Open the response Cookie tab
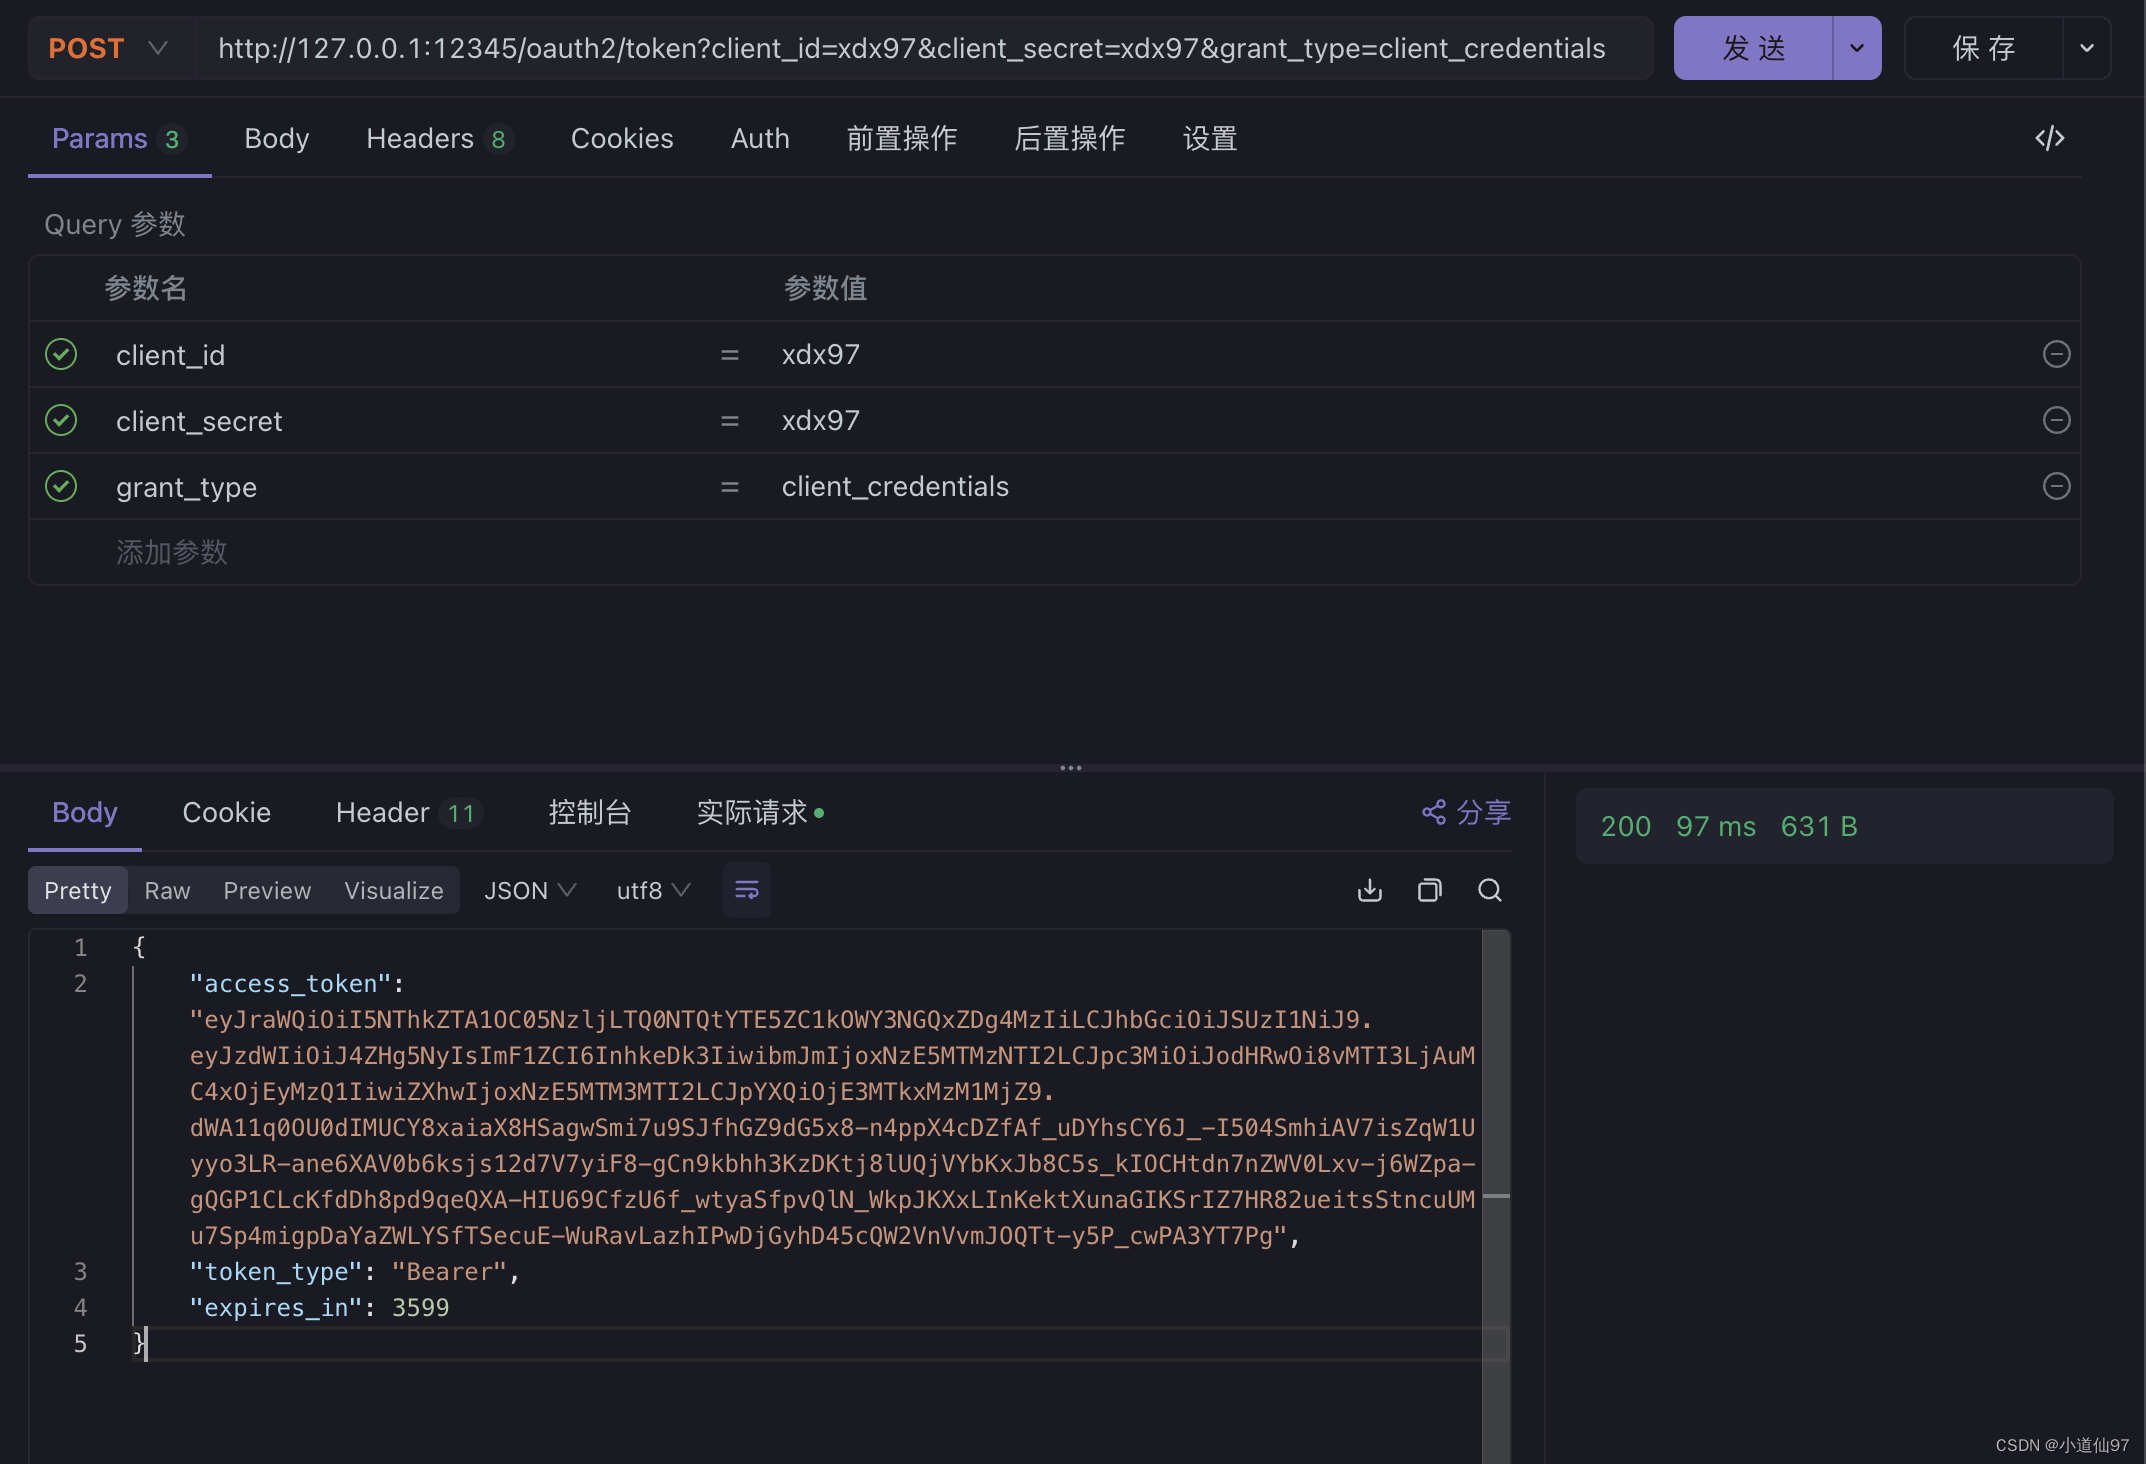The width and height of the screenshot is (2146, 1464). (x=226, y=812)
